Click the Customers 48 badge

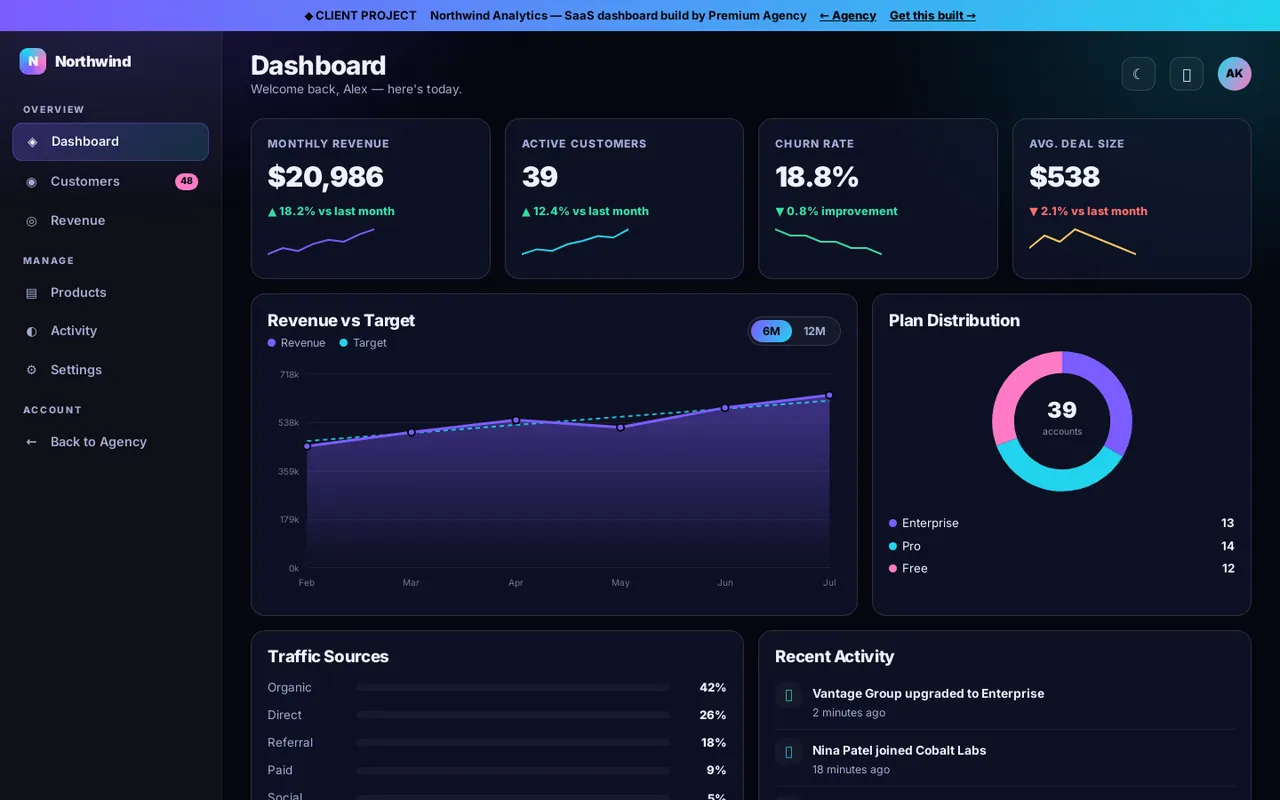(186, 182)
